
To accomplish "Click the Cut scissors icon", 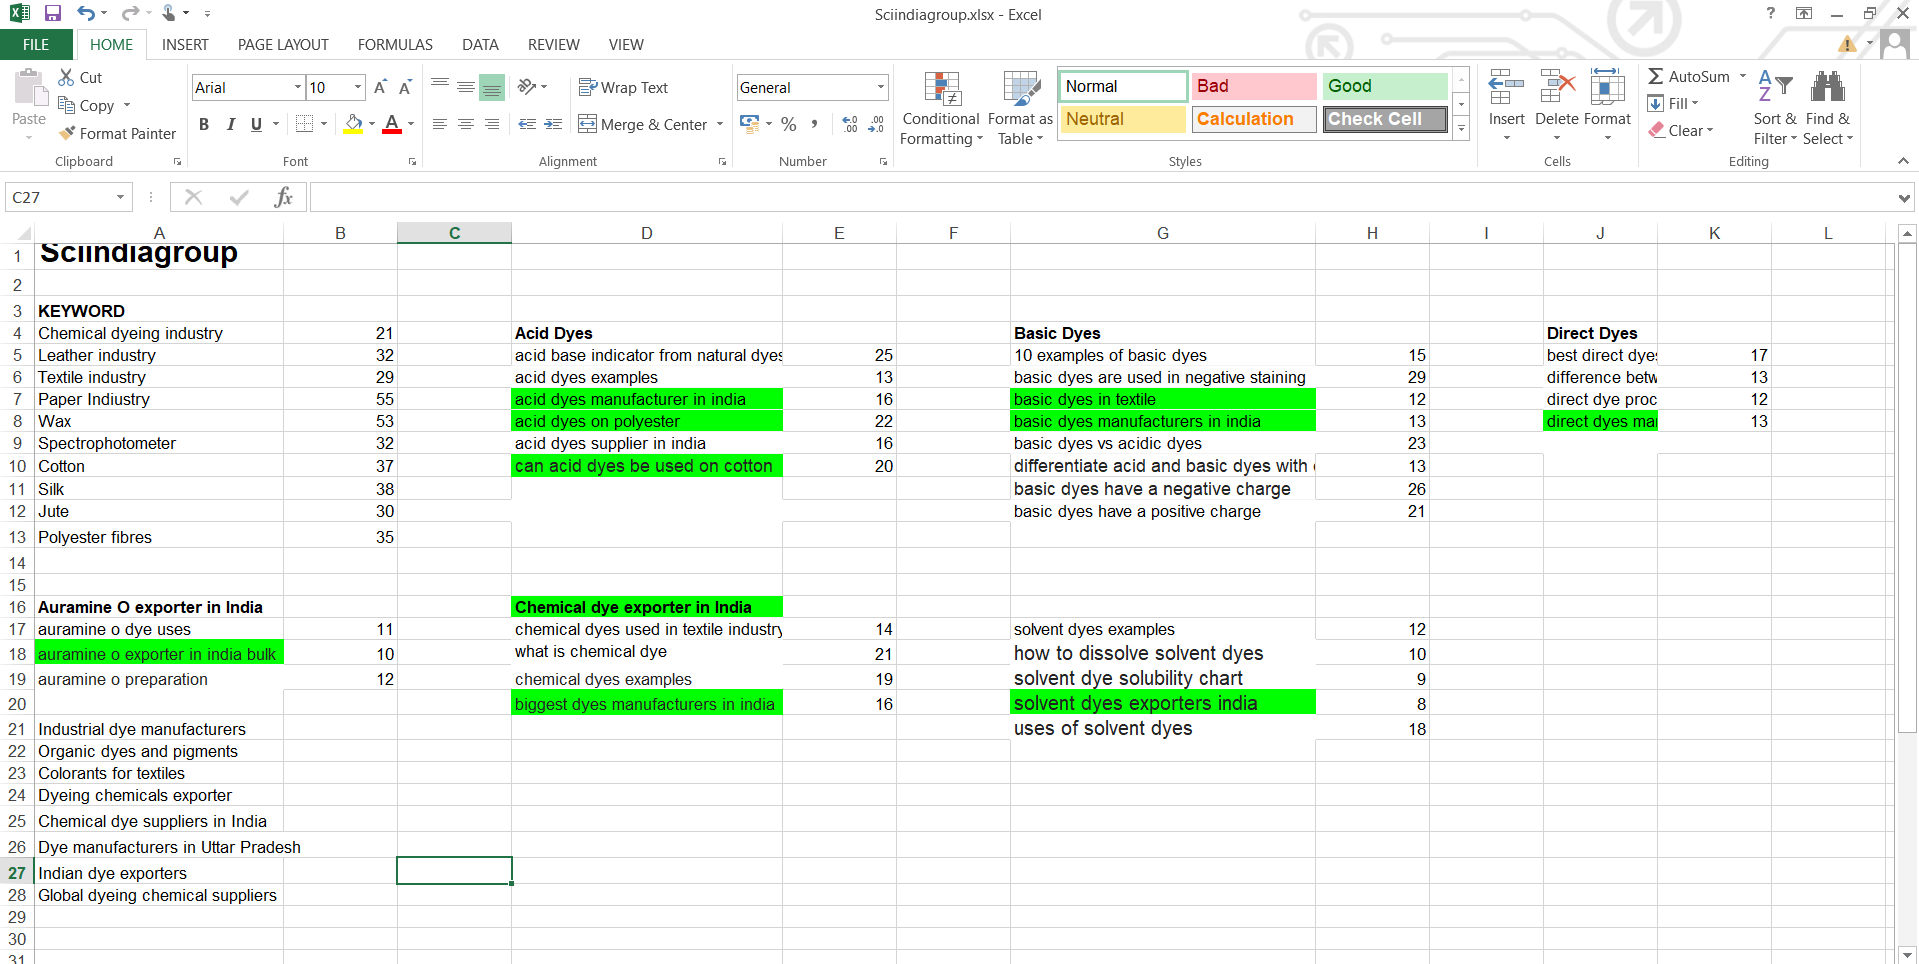I will [67, 77].
